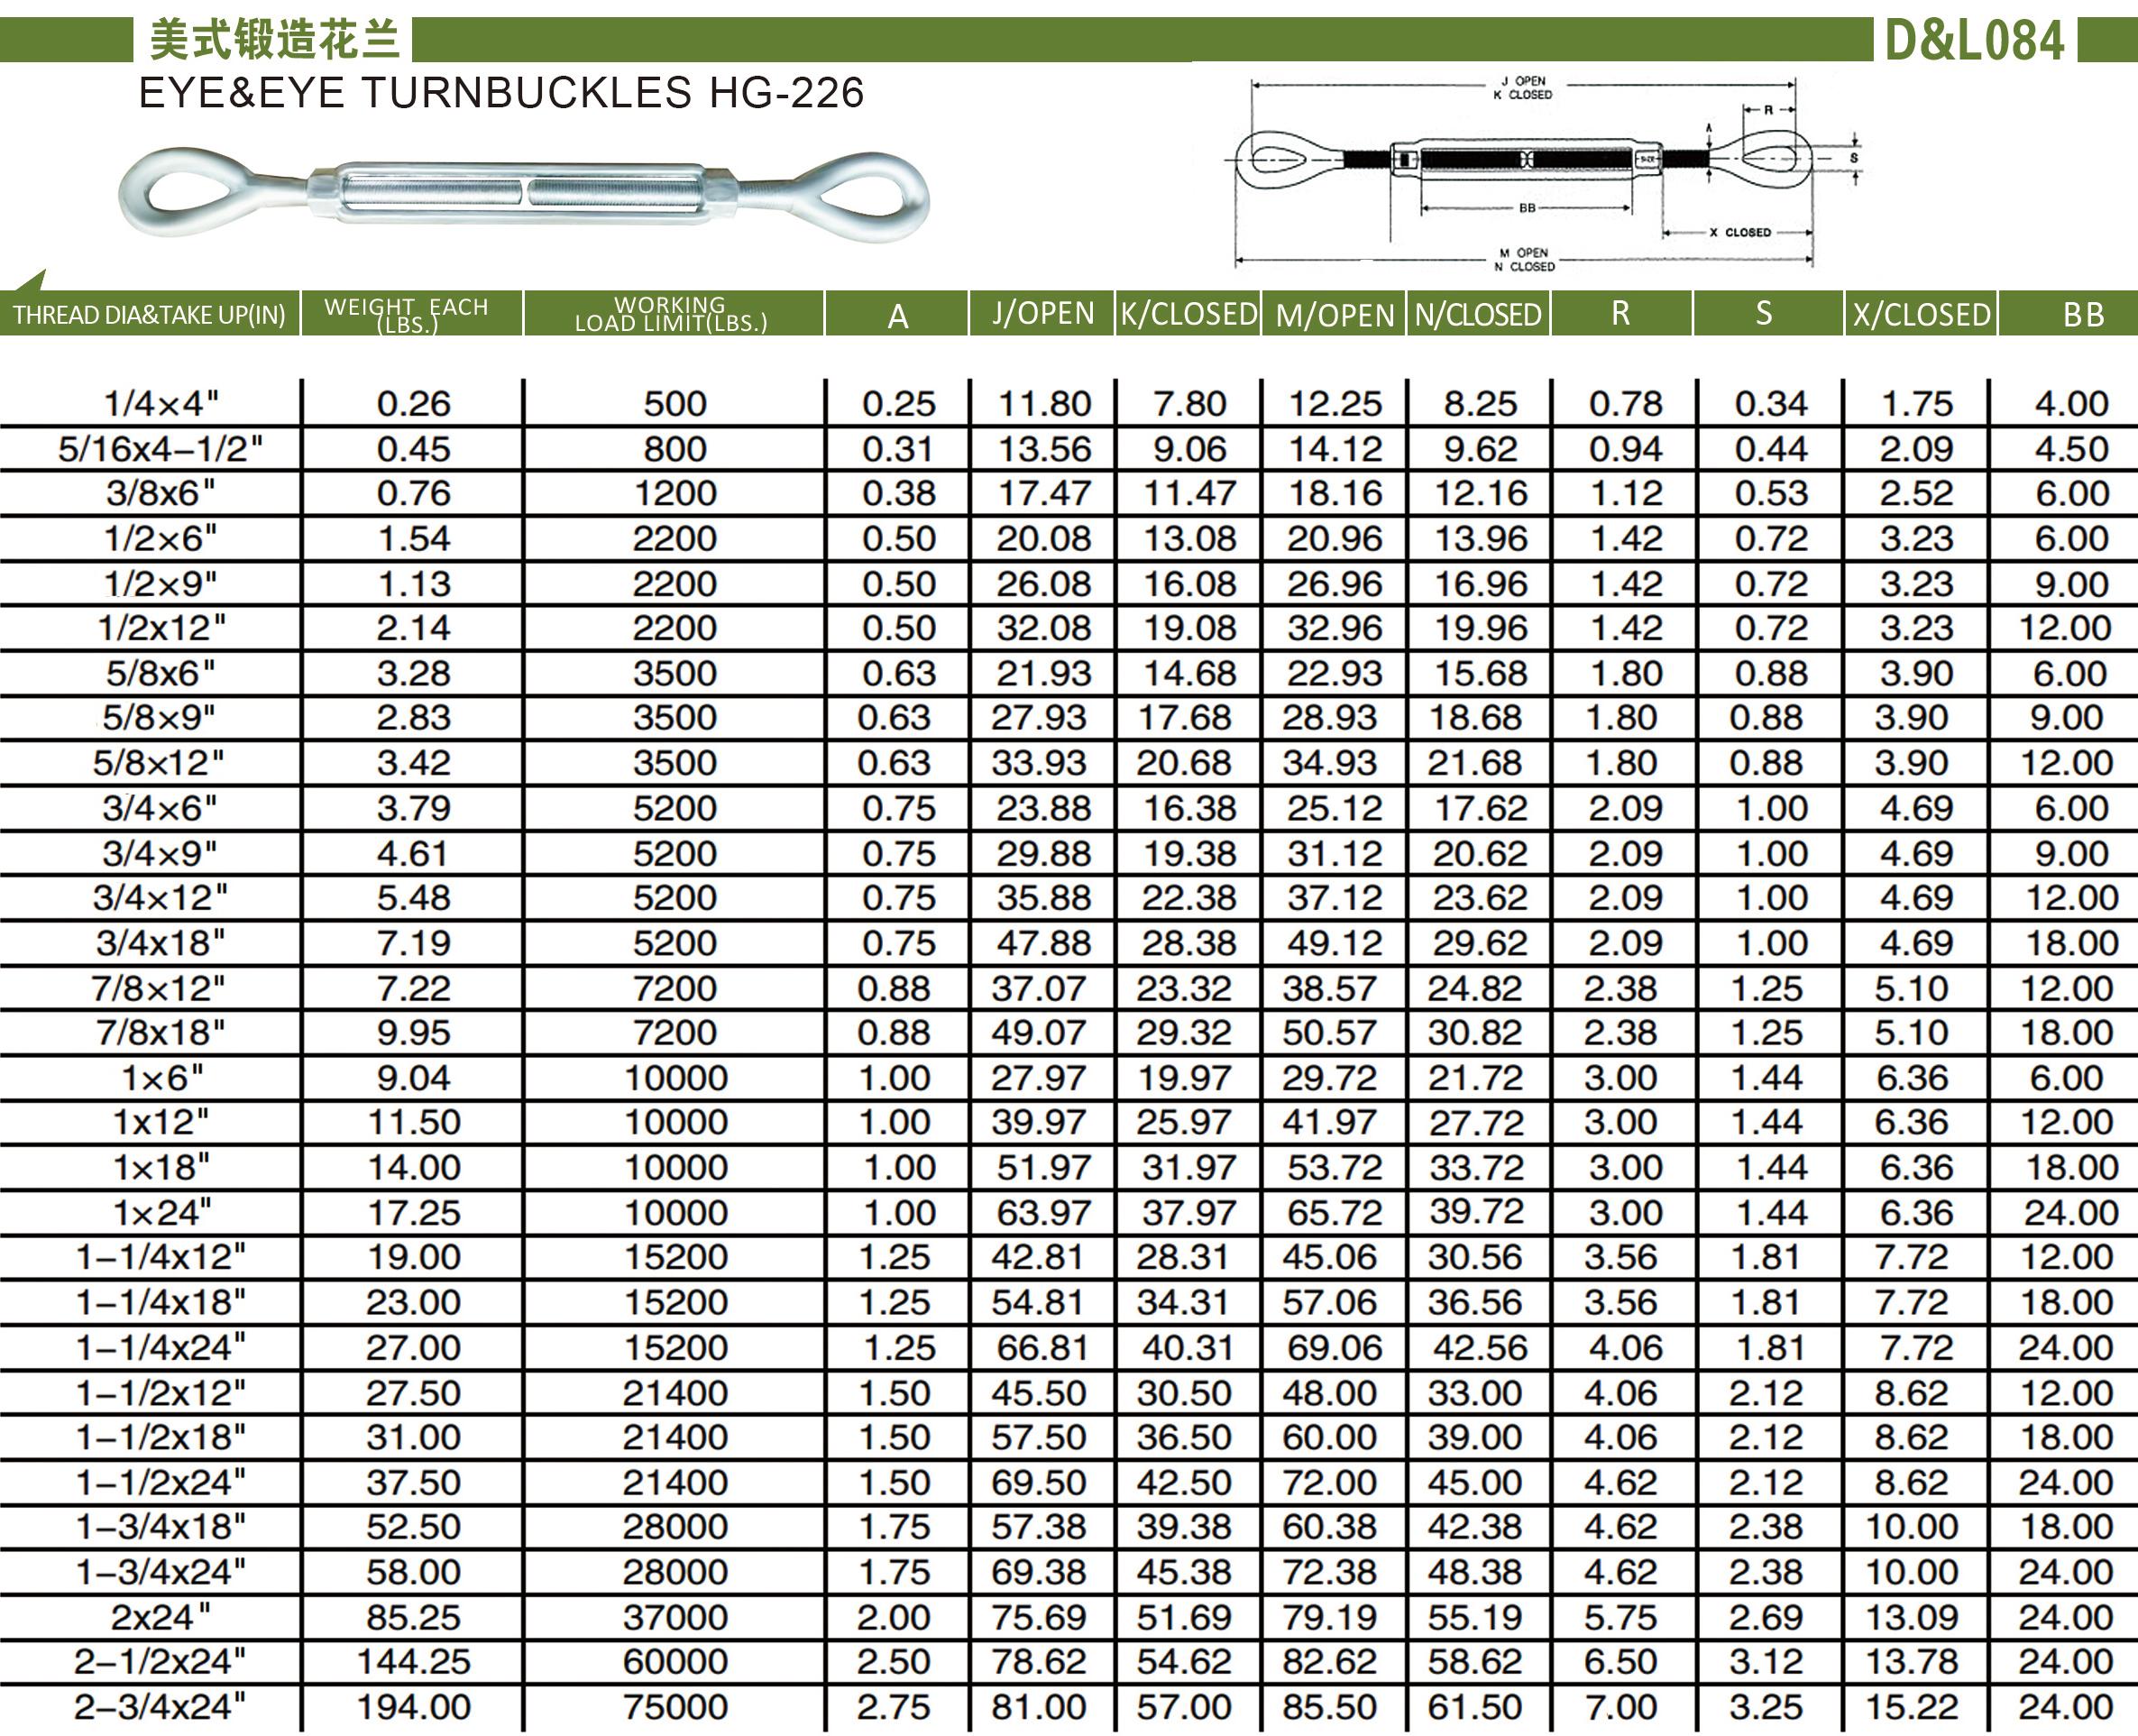Image resolution: width=2138 pixels, height=1736 pixels.
Task: Click the K/CLOSED column header
Action: click(x=1188, y=314)
